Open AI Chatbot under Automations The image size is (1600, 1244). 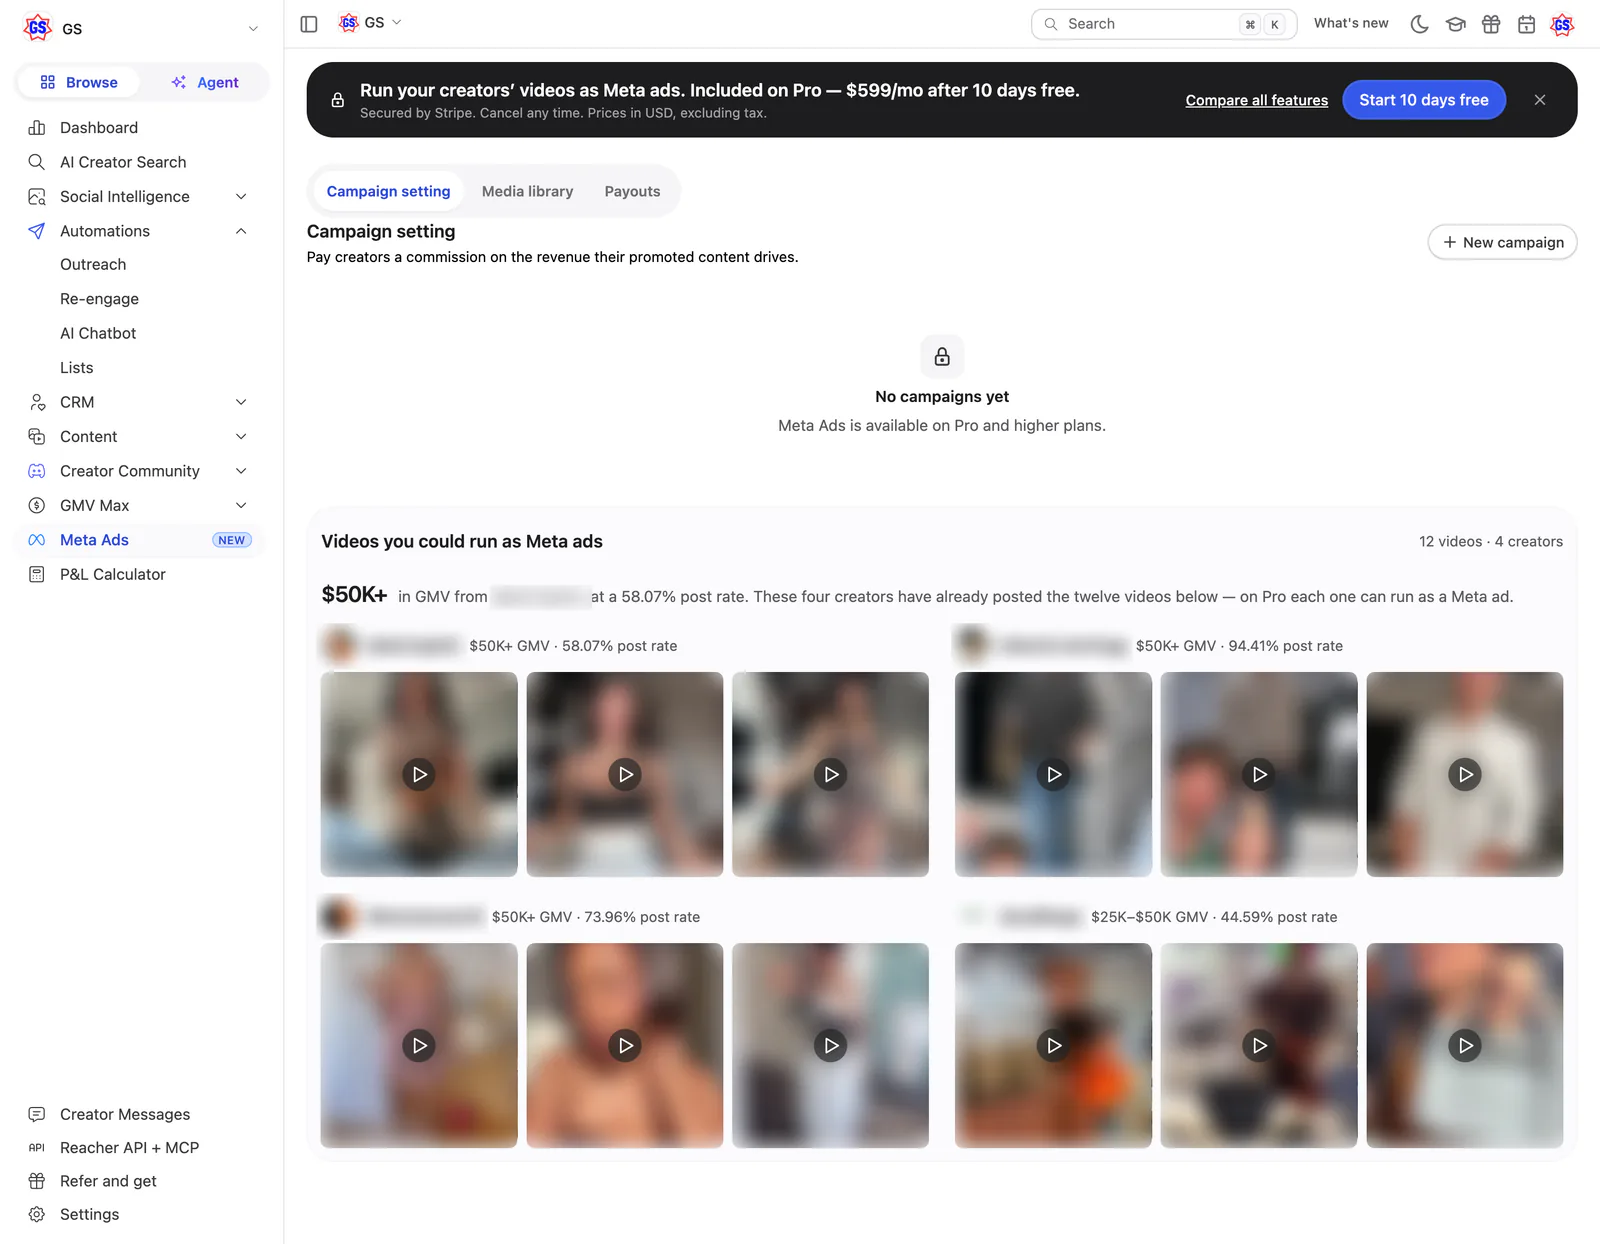click(x=98, y=333)
